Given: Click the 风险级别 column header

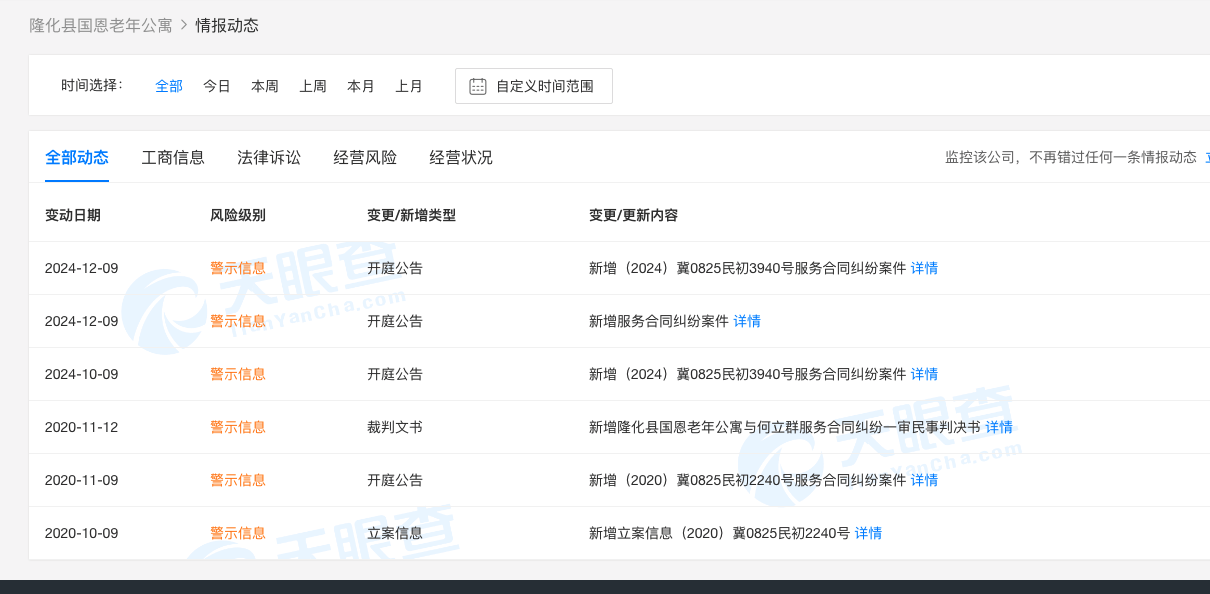Looking at the screenshot, I should [x=238, y=215].
